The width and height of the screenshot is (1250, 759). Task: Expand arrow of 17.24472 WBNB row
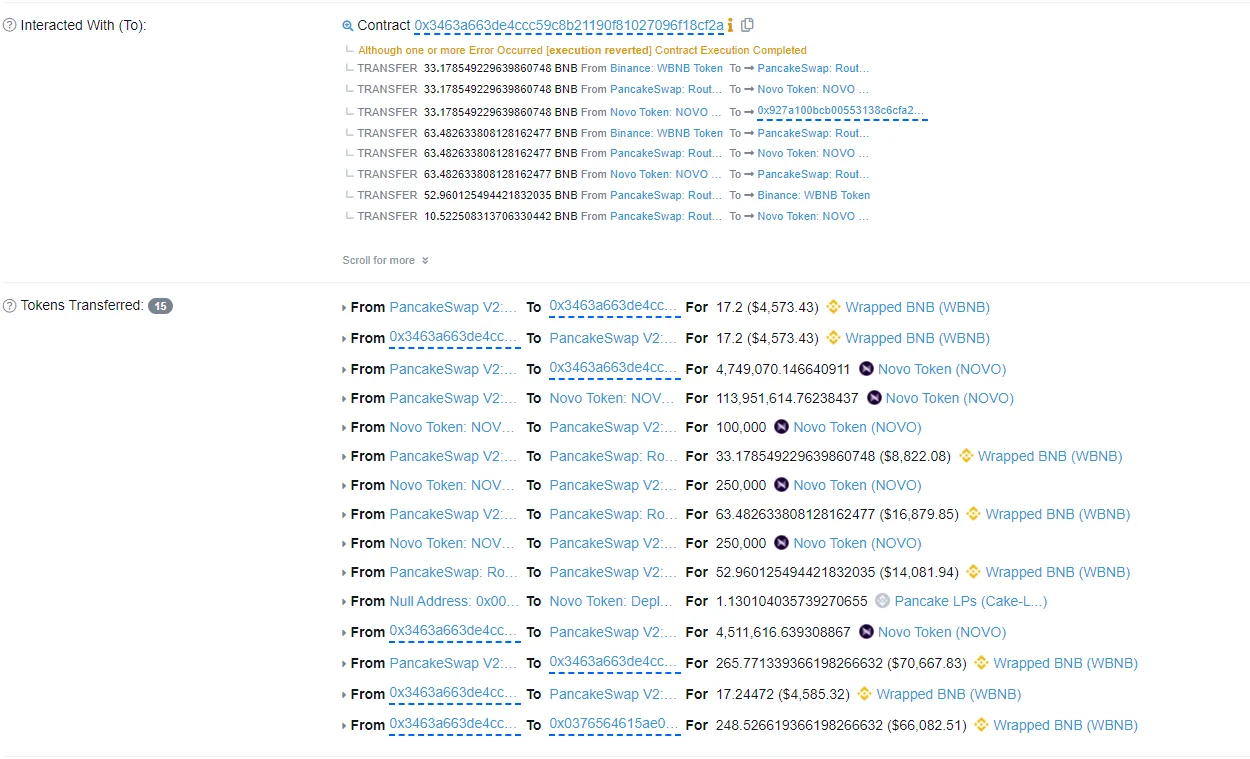tap(345, 695)
